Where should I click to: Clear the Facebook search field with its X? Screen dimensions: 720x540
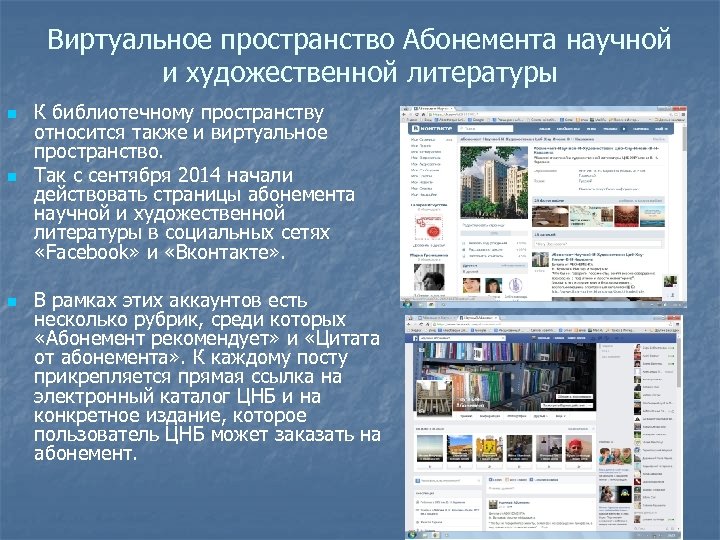coord(503,338)
